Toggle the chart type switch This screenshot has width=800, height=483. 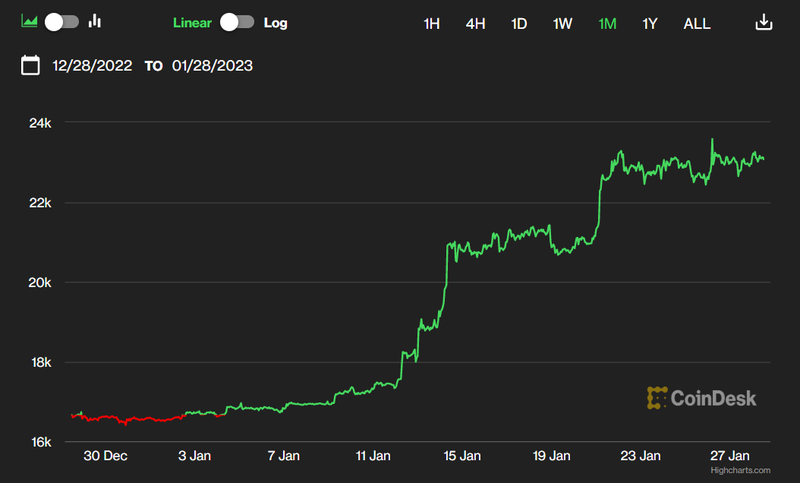(62, 22)
